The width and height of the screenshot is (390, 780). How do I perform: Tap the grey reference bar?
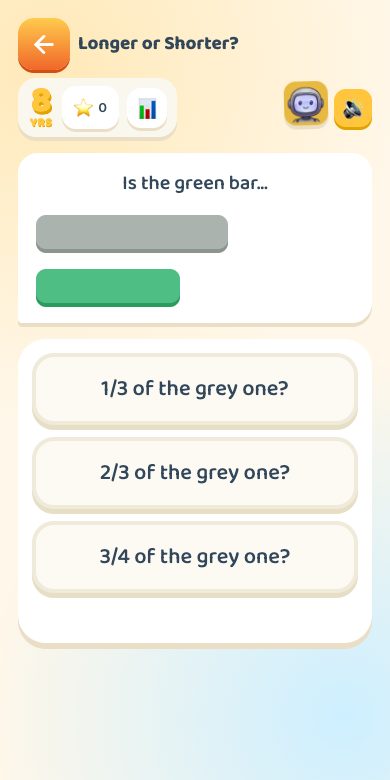[132, 234]
